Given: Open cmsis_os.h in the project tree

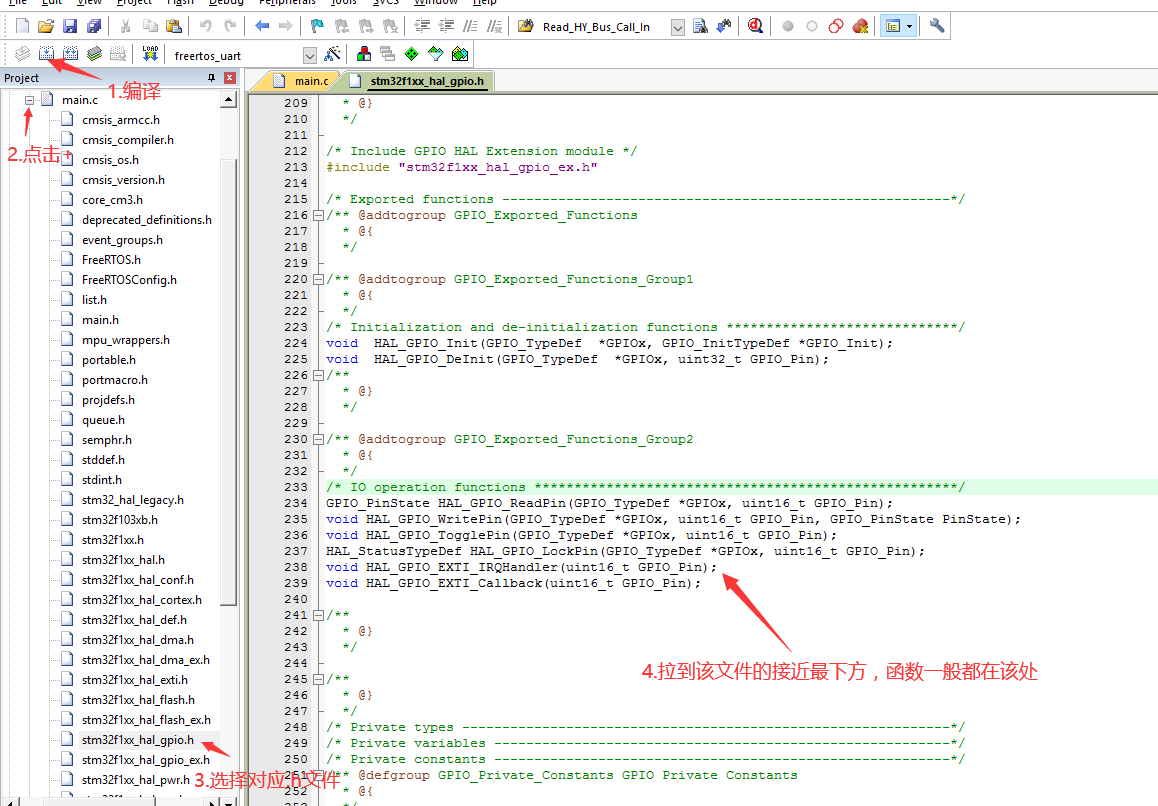Looking at the screenshot, I should click(110, 160).
